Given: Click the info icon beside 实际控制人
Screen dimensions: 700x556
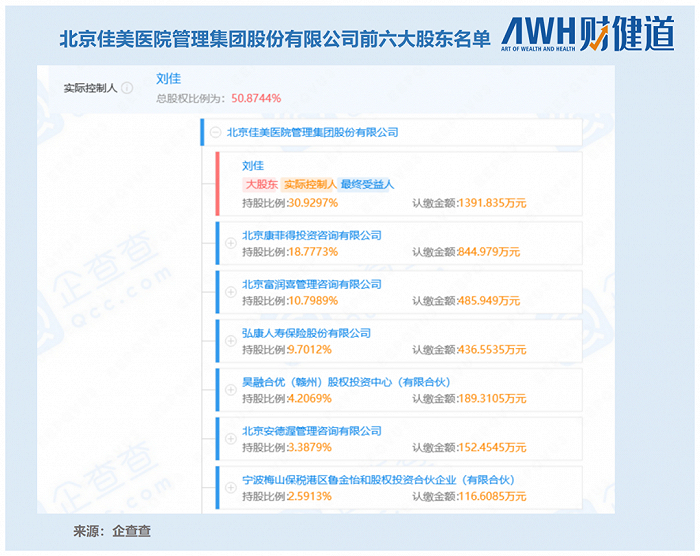Looking at the screenshot, I should tap(127, 88).
